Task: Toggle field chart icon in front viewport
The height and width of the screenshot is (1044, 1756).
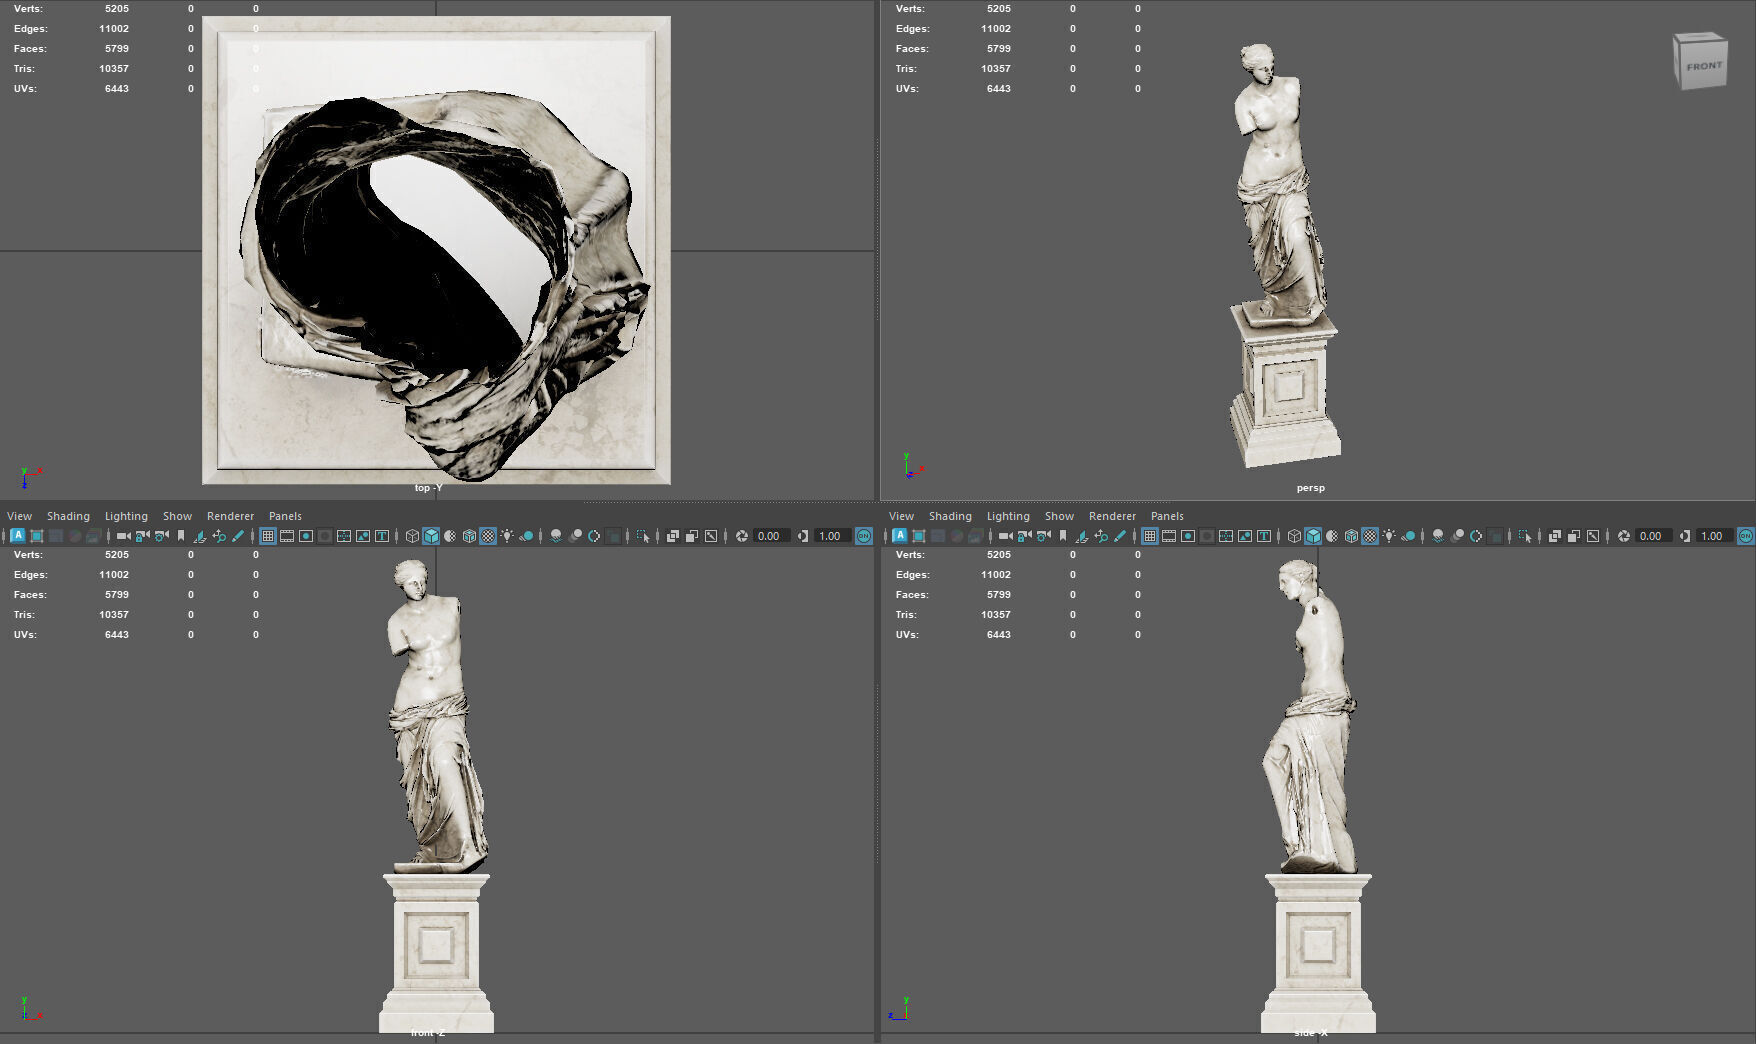Action: (343, 536)
